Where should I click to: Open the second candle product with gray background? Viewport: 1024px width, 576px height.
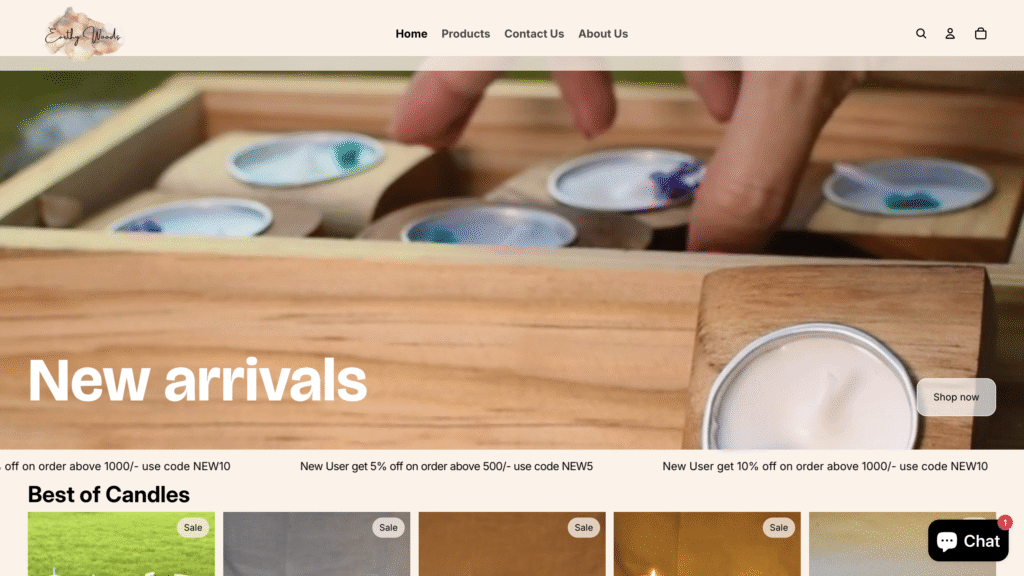[317, 544]
